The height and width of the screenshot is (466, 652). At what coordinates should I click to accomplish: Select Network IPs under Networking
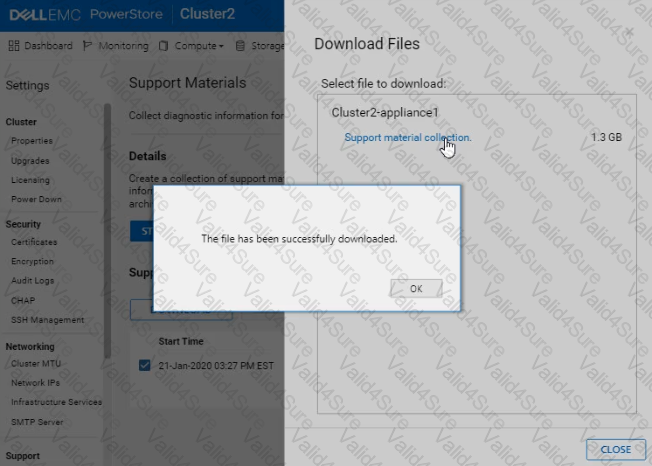[x=34, y=383]
